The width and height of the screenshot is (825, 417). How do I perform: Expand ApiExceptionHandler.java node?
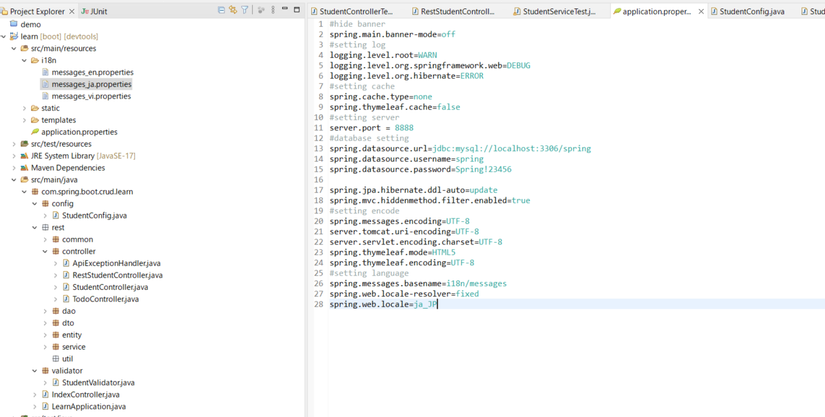point(56,263)
